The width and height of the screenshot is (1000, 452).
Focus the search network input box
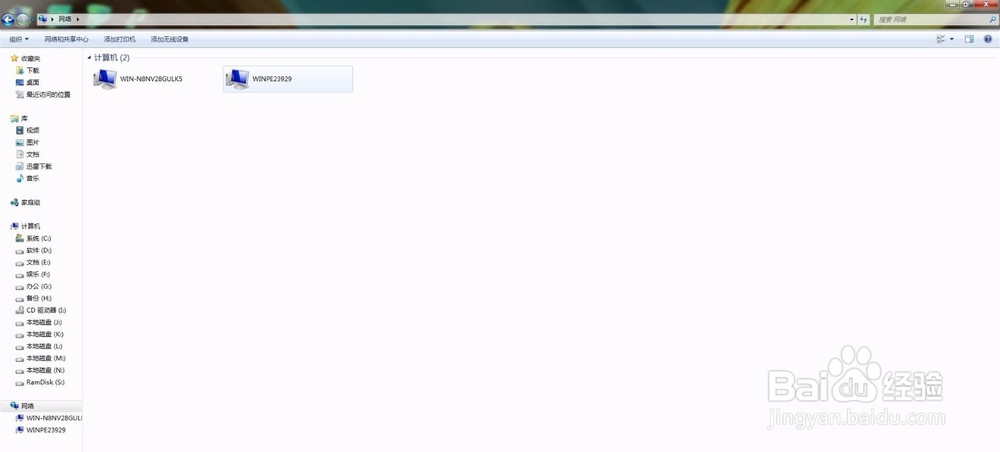click(930, 20)
